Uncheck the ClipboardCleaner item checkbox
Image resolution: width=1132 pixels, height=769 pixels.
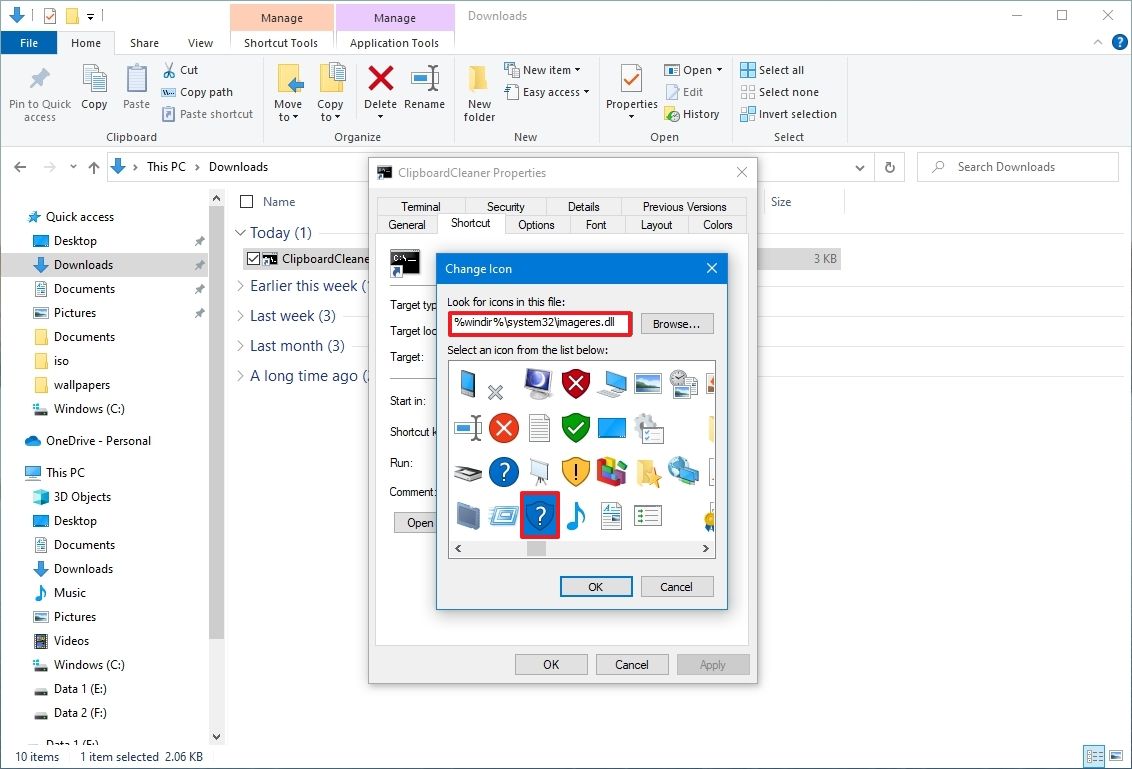[x=253, y=258]
